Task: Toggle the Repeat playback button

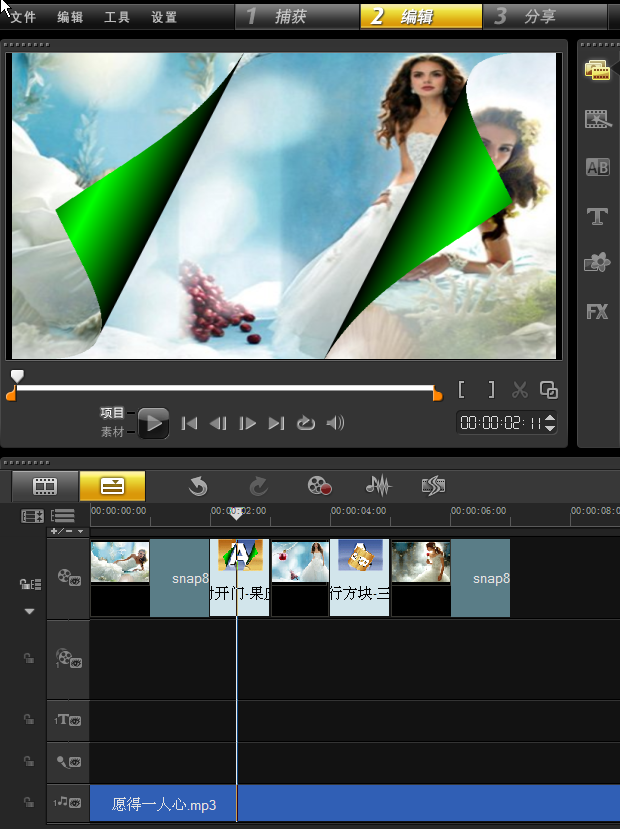Action: (x=306, y=423)
